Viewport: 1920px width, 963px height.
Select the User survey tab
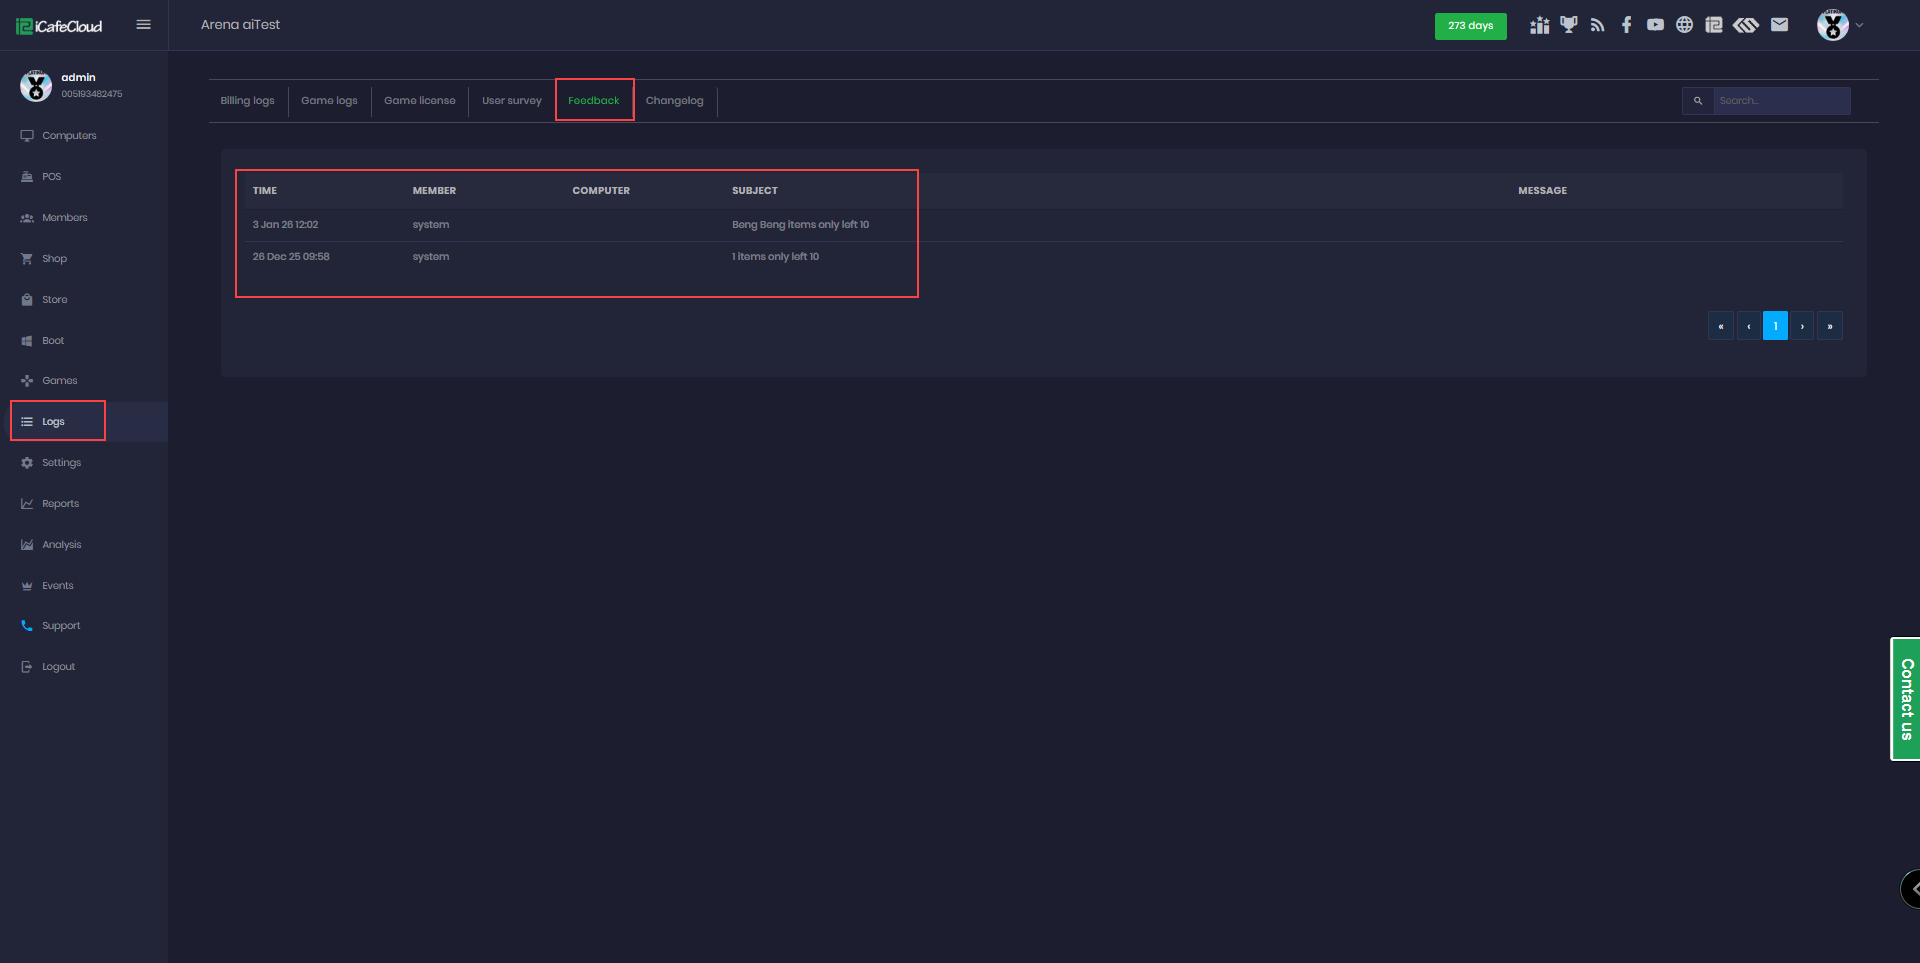[x=511, y=101]
